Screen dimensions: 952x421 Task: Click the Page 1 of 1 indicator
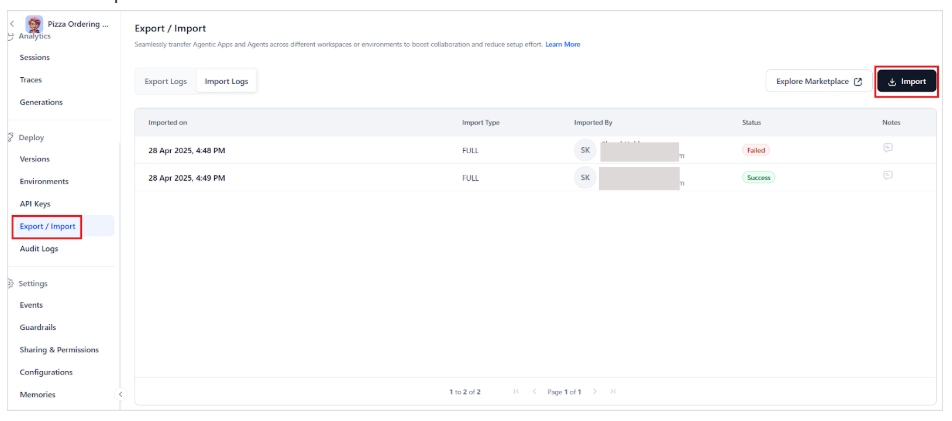[564, 392]
